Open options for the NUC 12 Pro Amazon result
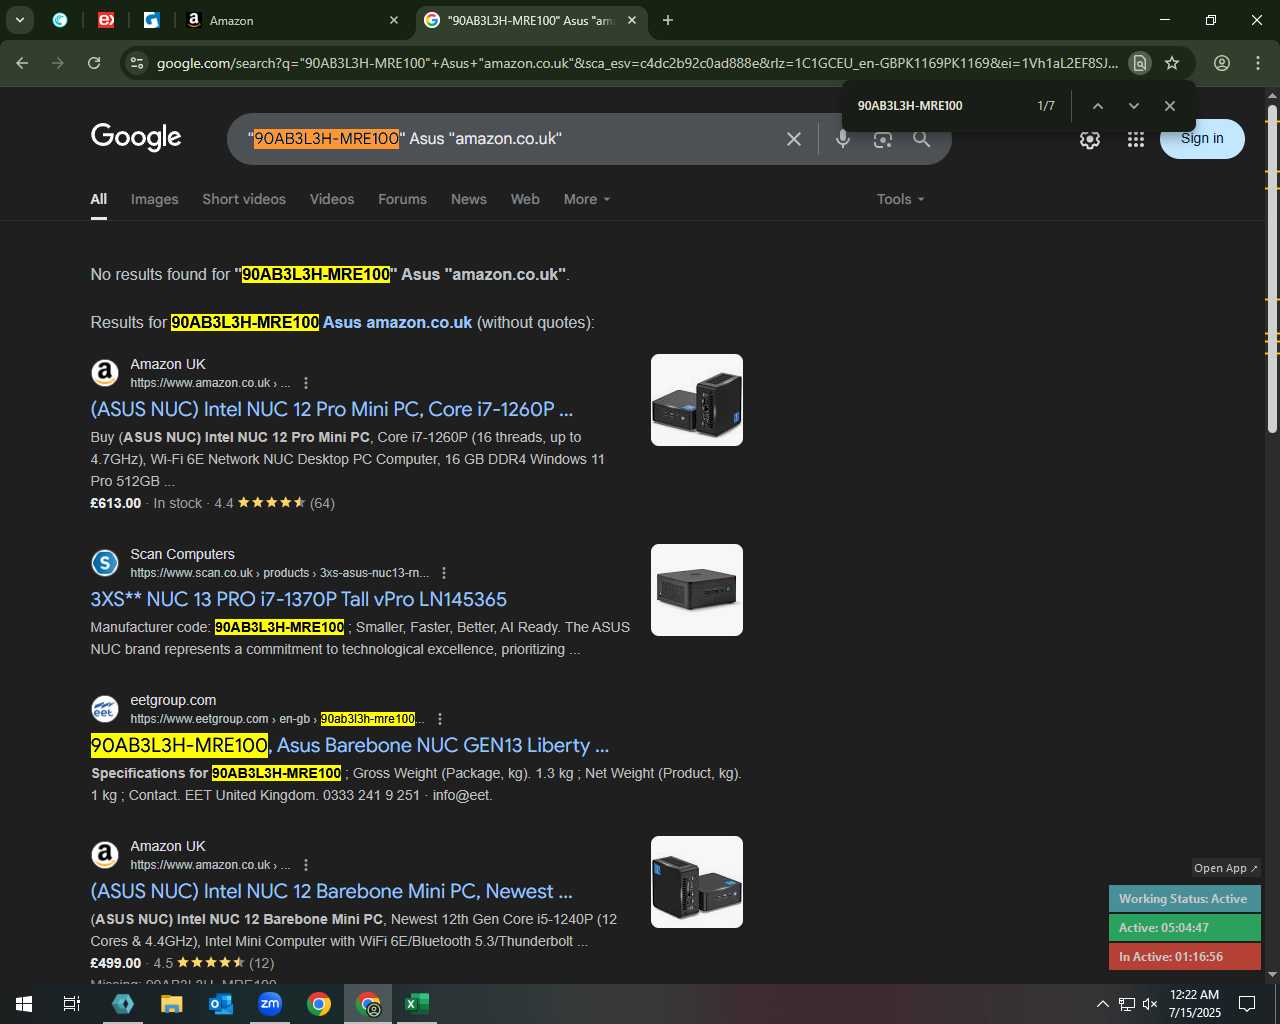 [x=306, y=383]
